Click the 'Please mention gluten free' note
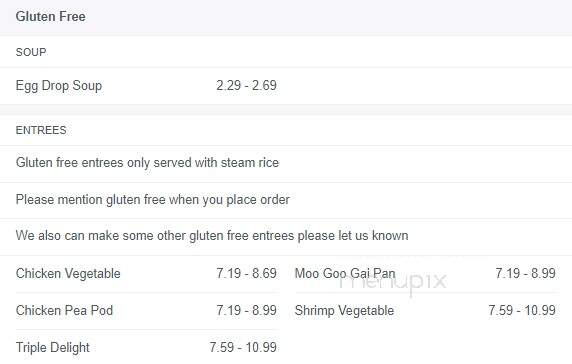572x364 pixels. (x=152, y=200)
